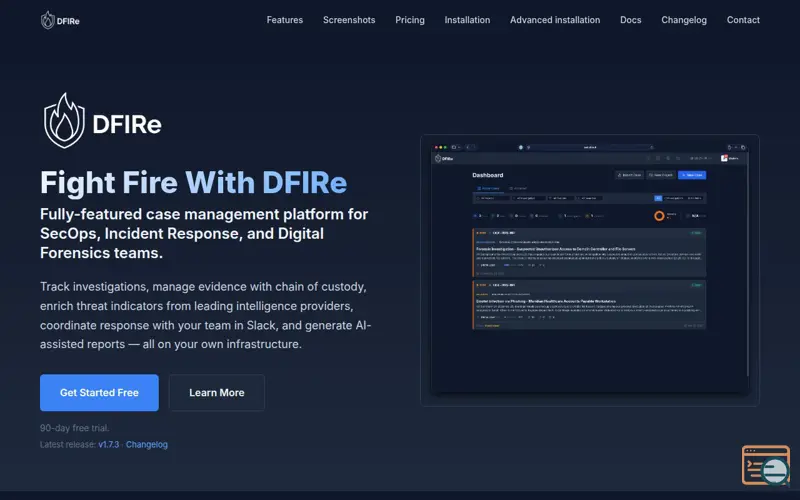Open the Pricing section
The width and height of the screenshot is (800, 500).
(410, 20)
